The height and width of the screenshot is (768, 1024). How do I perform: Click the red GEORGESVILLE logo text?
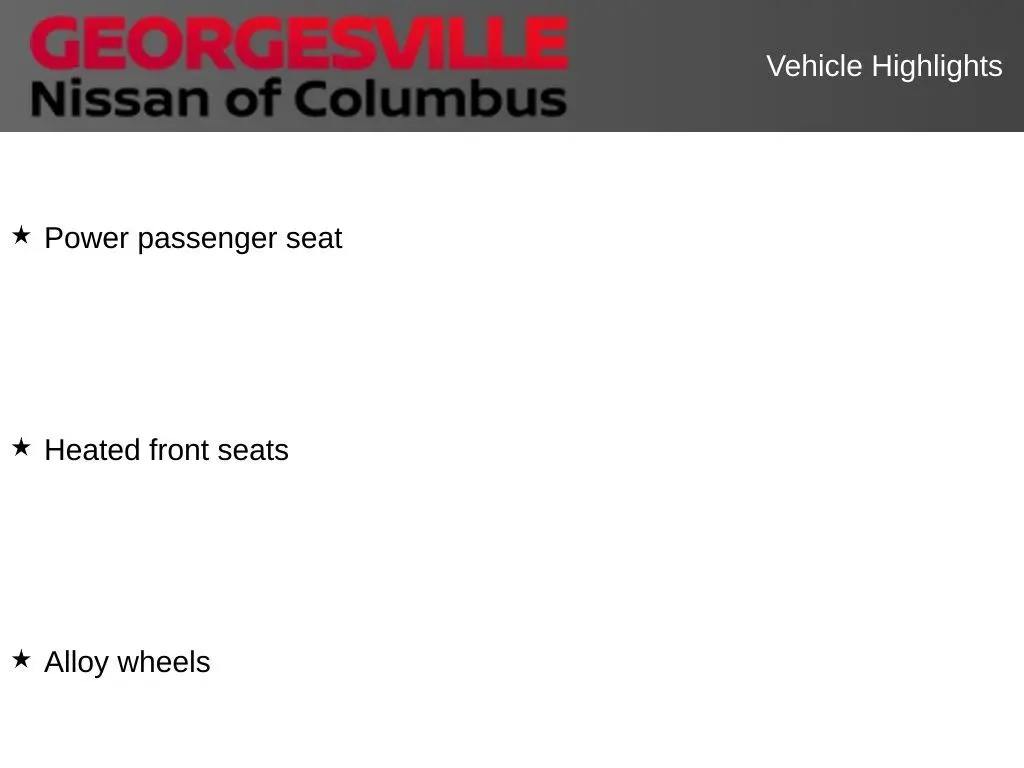pyautogui.click(x=298, y=45)
